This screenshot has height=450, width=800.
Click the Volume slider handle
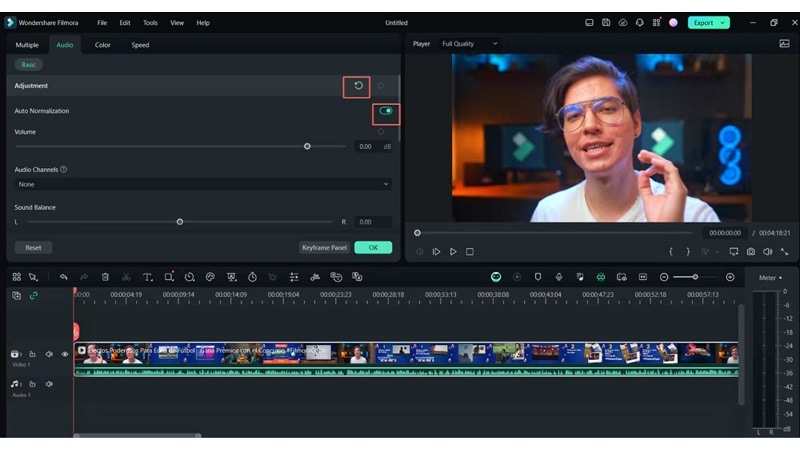coord(307,146)
